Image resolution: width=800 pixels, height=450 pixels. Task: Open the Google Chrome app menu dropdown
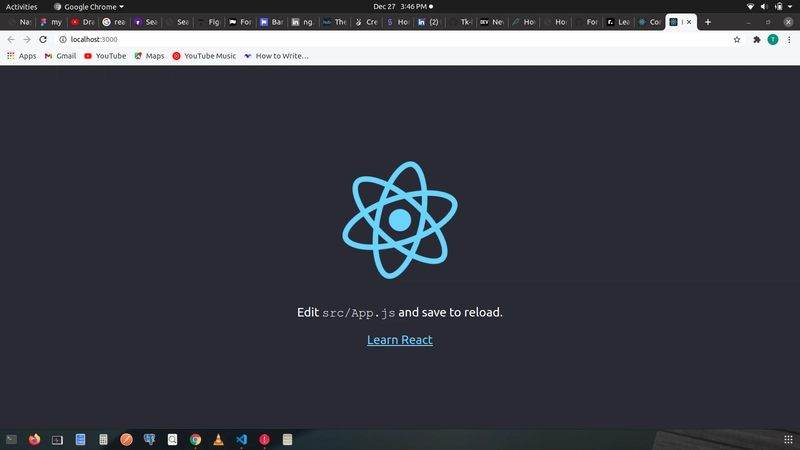(x=89, y=7)
